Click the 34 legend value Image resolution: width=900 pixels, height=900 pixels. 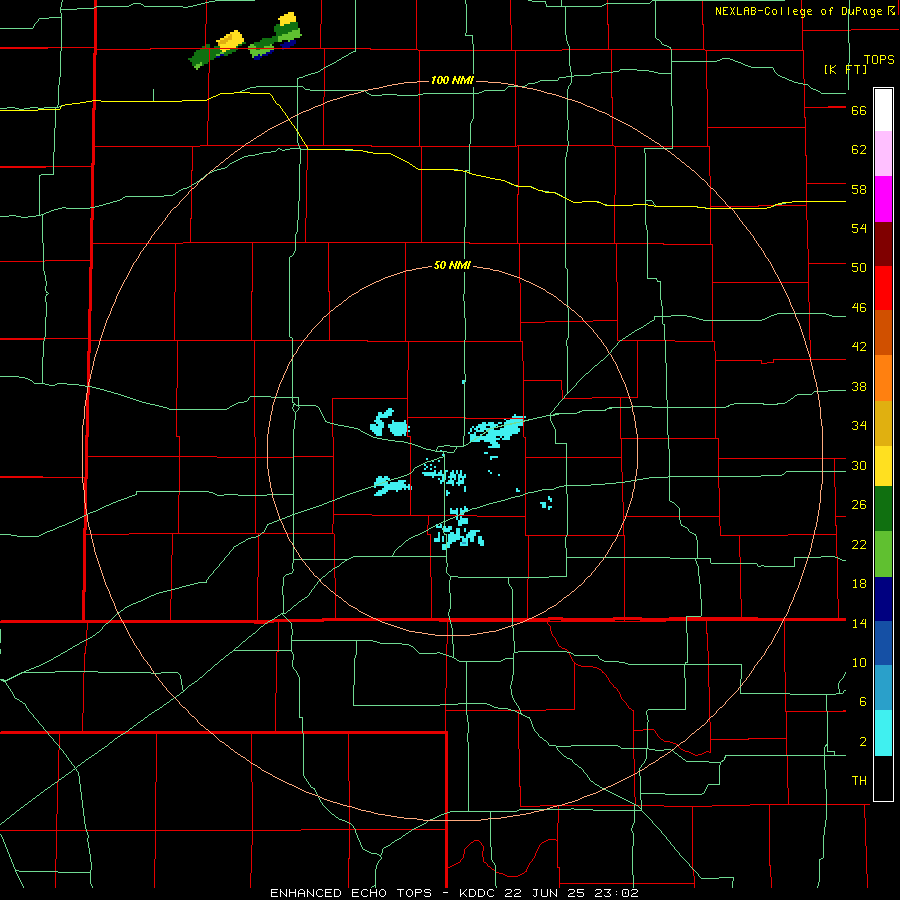click(859, 426)
